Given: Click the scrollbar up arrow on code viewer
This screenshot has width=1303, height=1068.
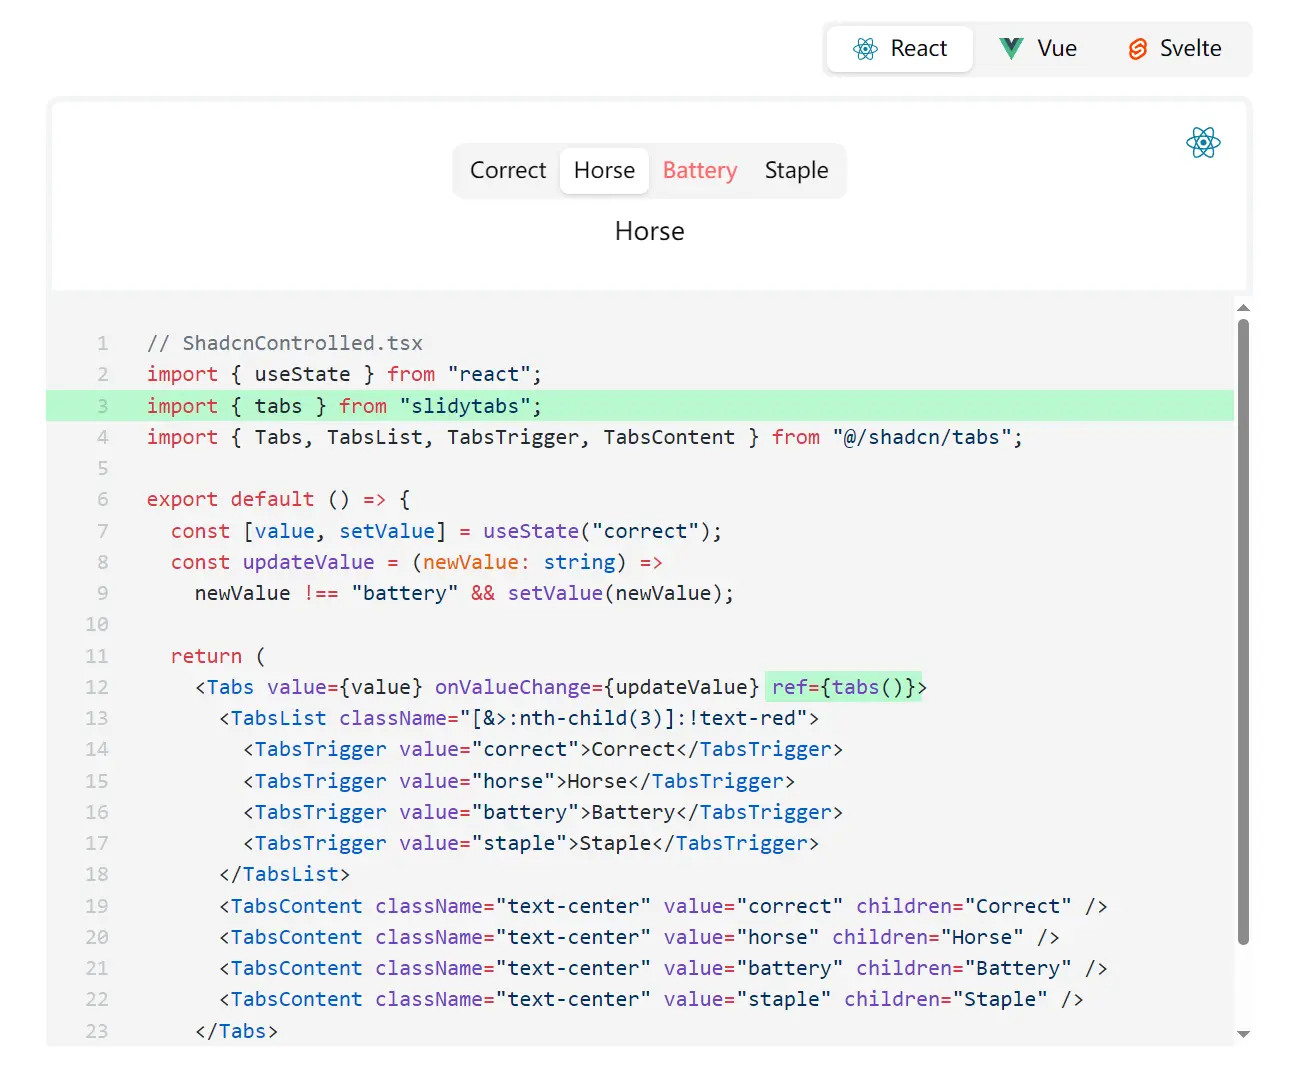Looking at the screenshot, I should [x=1242, y=307].
